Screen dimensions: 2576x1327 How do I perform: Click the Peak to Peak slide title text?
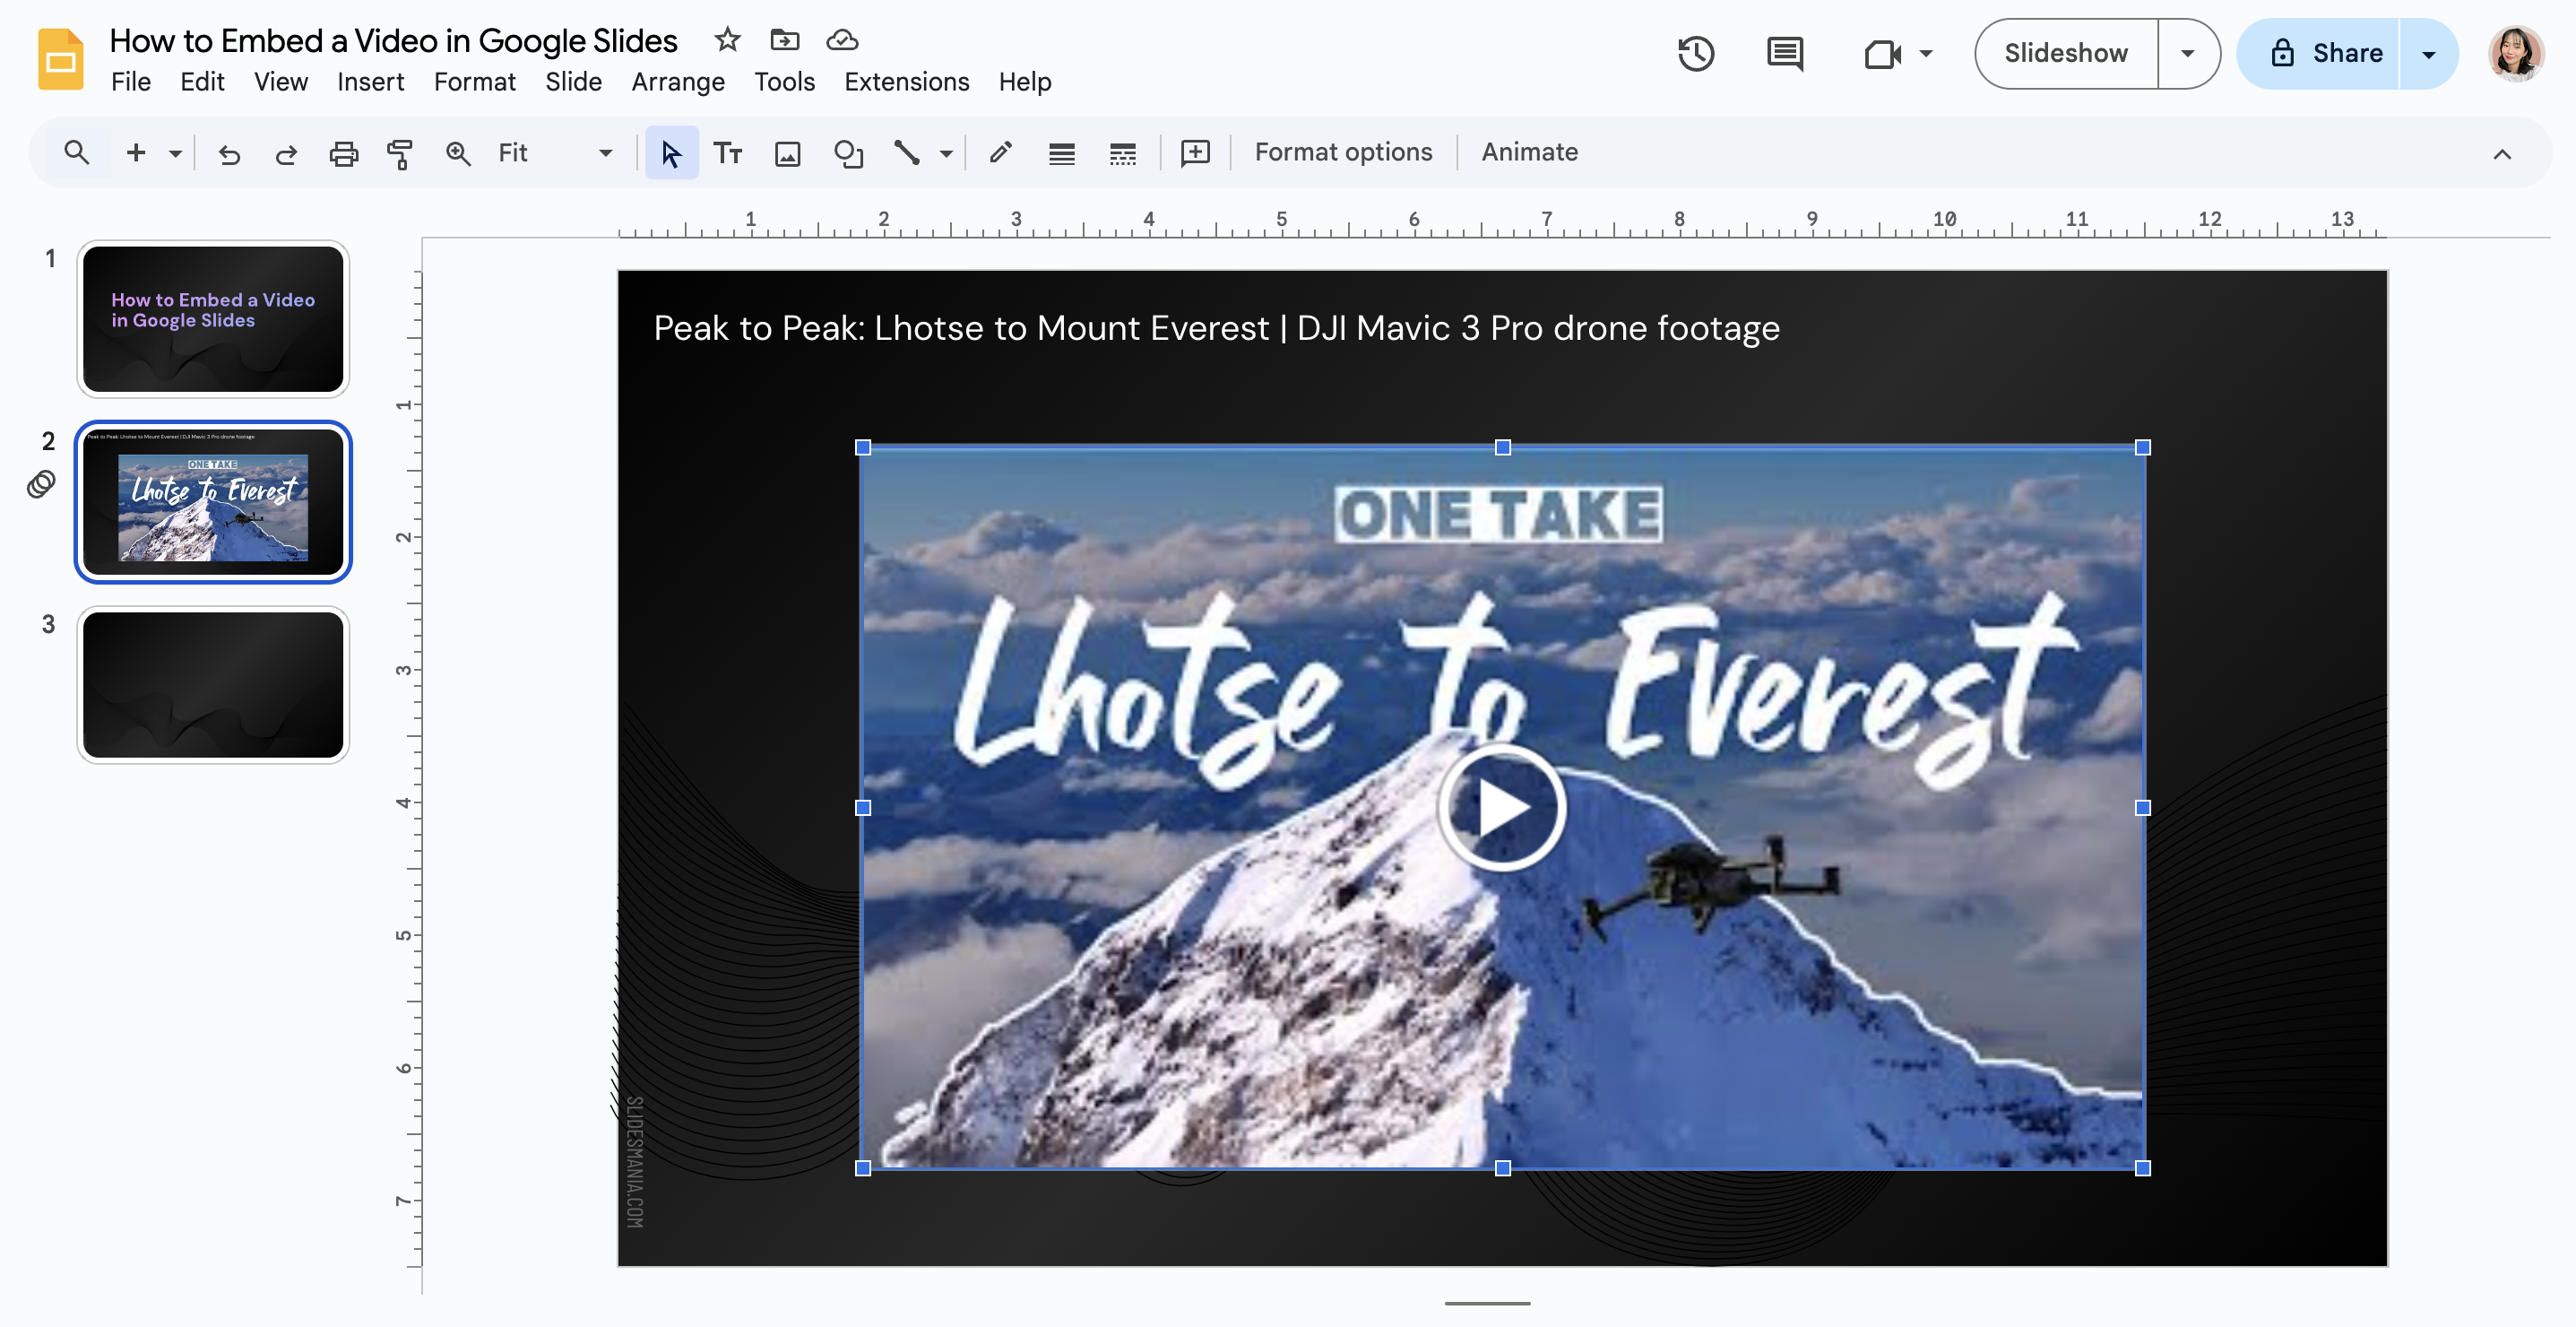(1216, 328)
